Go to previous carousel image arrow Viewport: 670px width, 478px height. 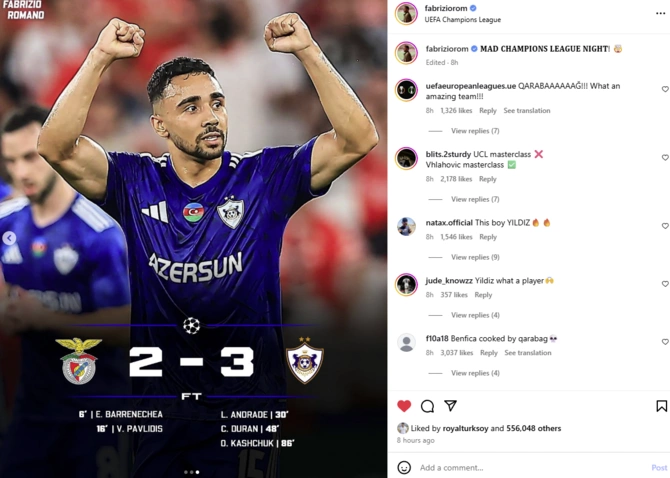9,238
